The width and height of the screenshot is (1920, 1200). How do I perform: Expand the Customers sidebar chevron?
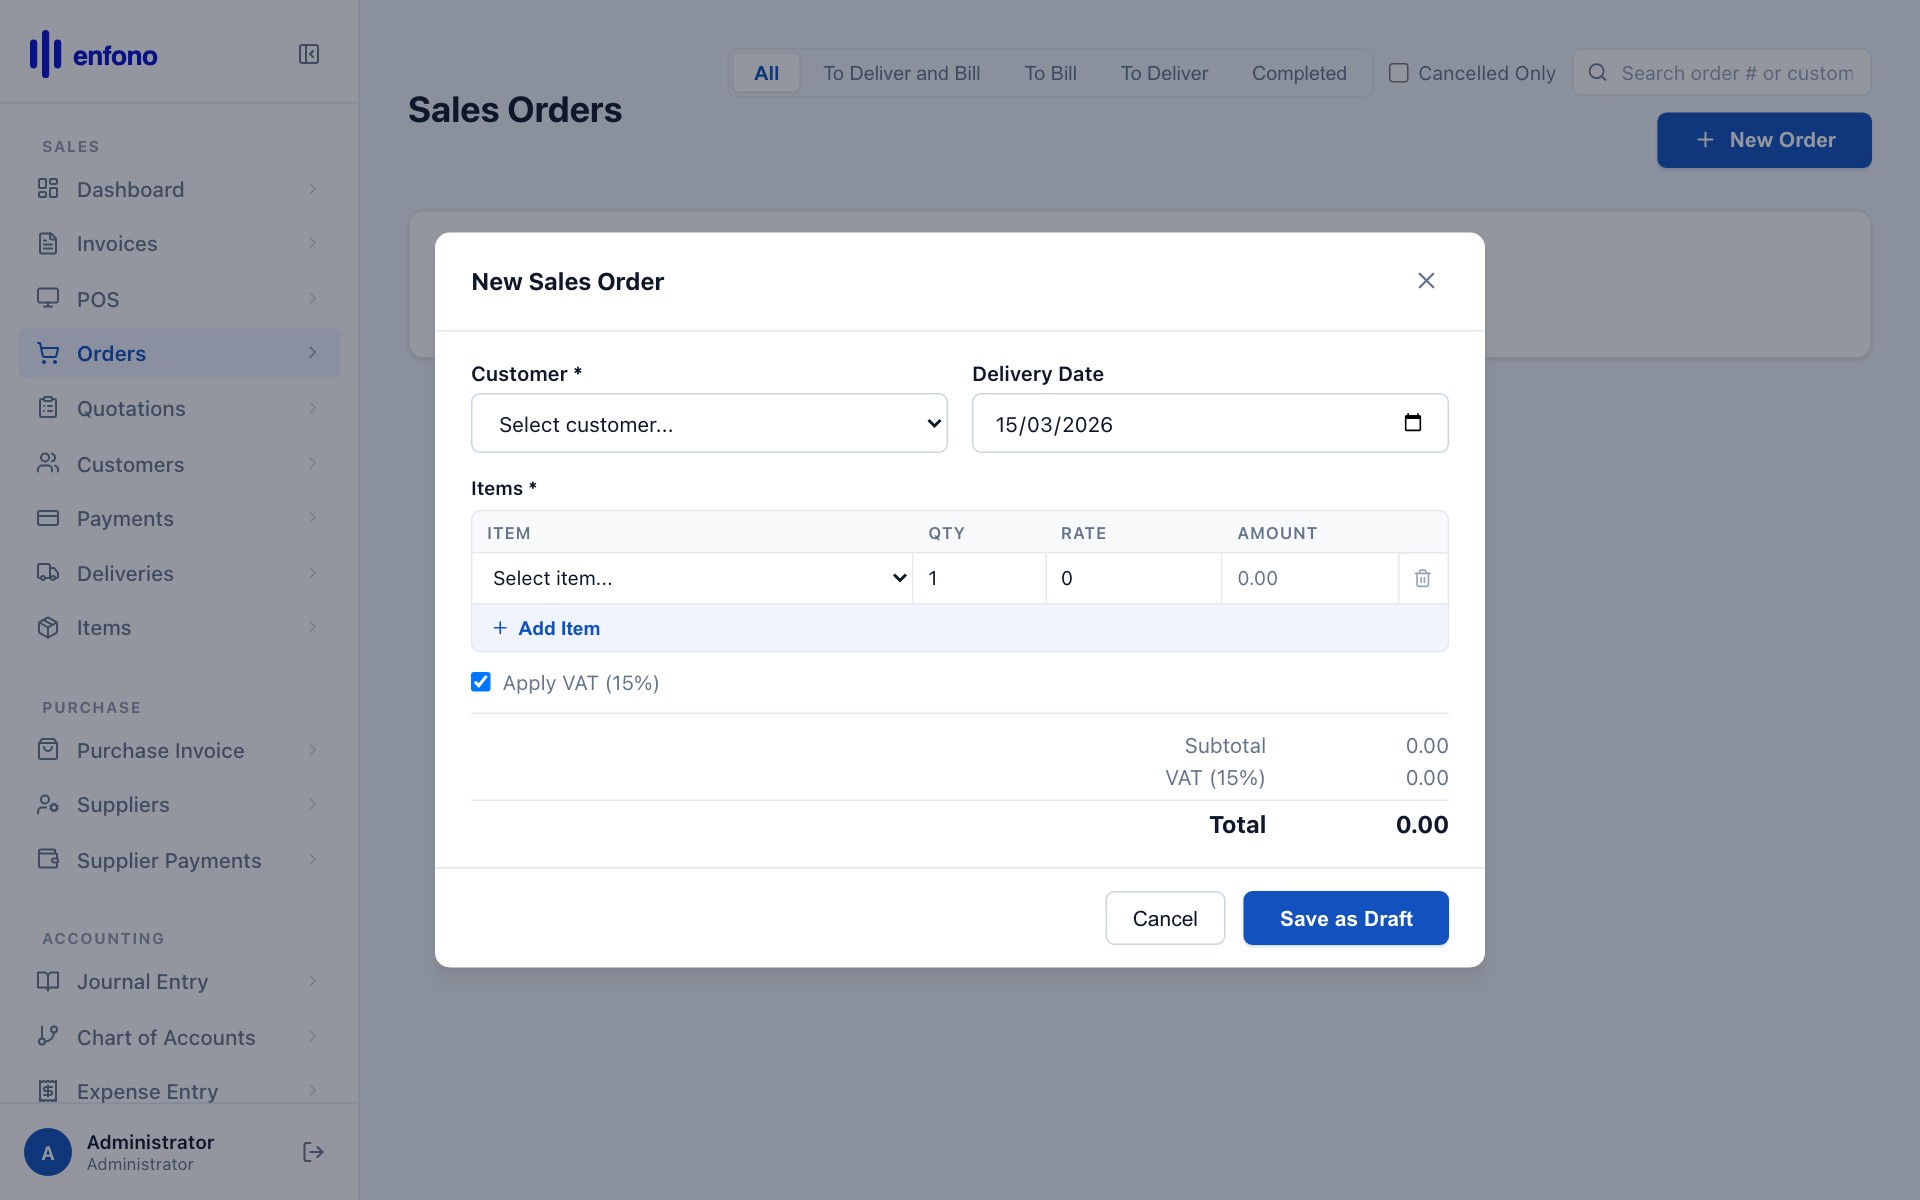[x=312, y=463]
